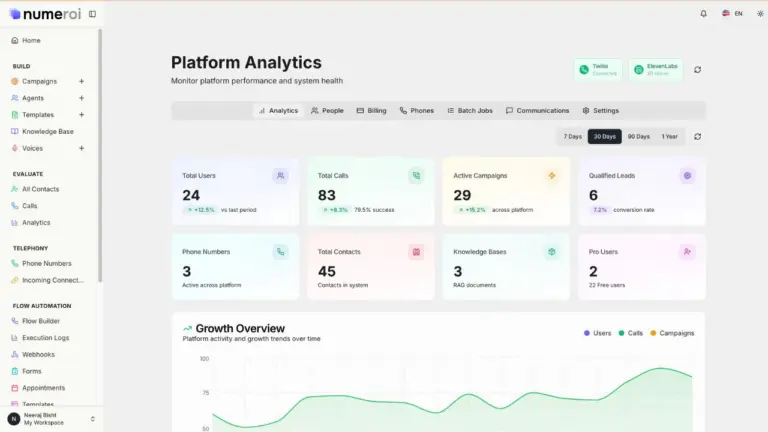768x432 pixels.
Task: Open the Batch Jobs tab
Action: point(469,111)
